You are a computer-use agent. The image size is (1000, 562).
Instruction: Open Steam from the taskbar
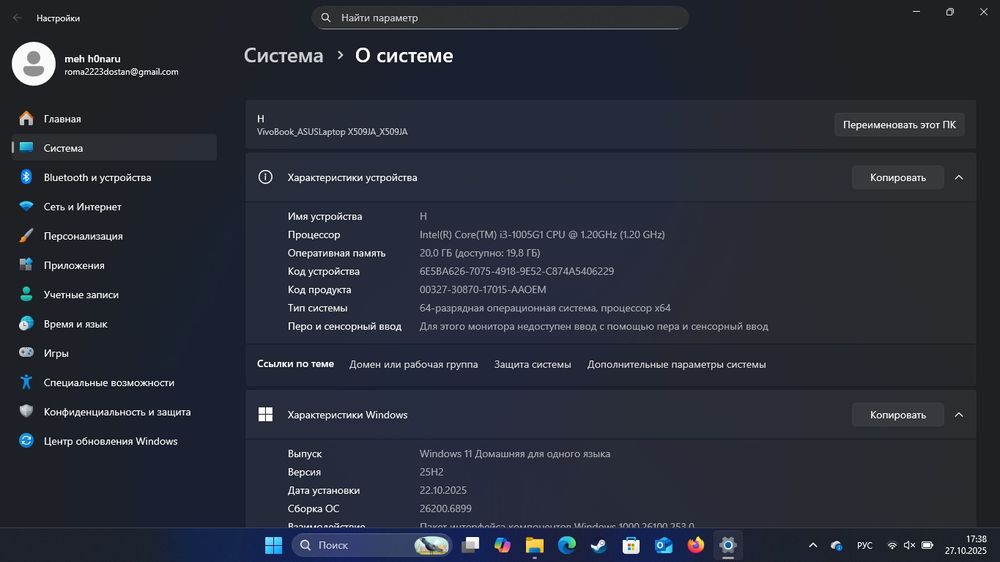coord(599,545)
